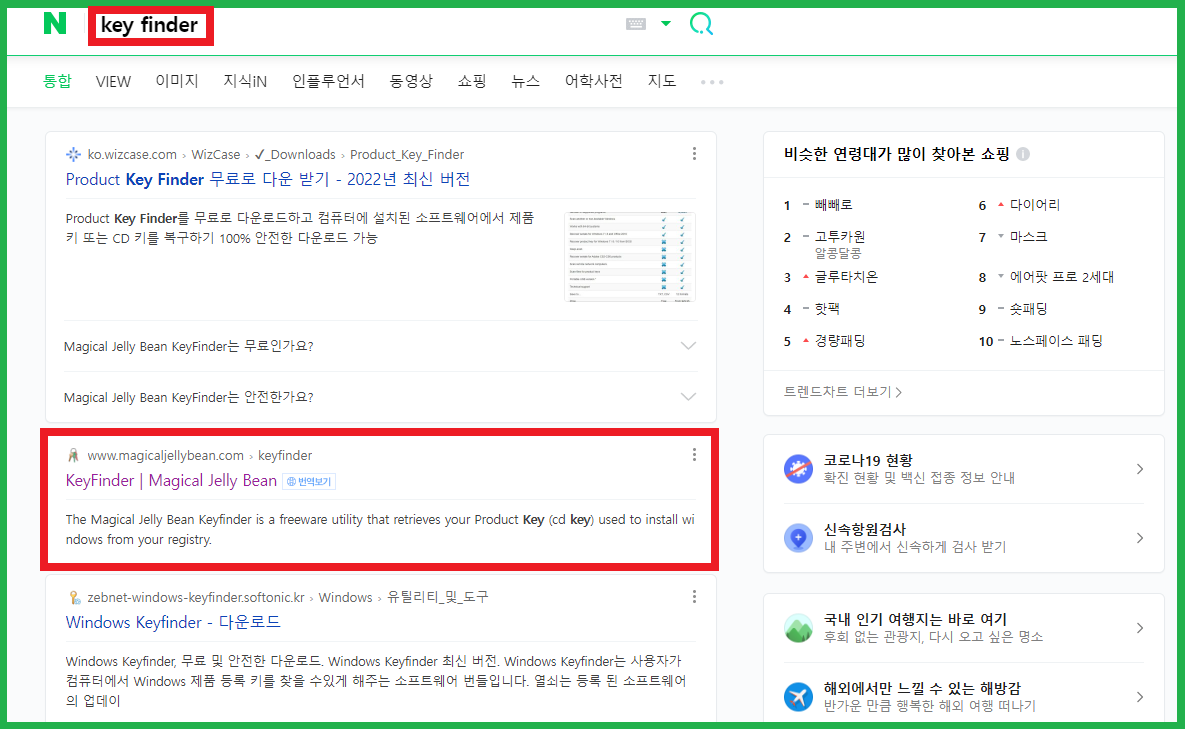Click www.magicaljellybean.com URL text
1185x729 pixels.
coord(166,456)
